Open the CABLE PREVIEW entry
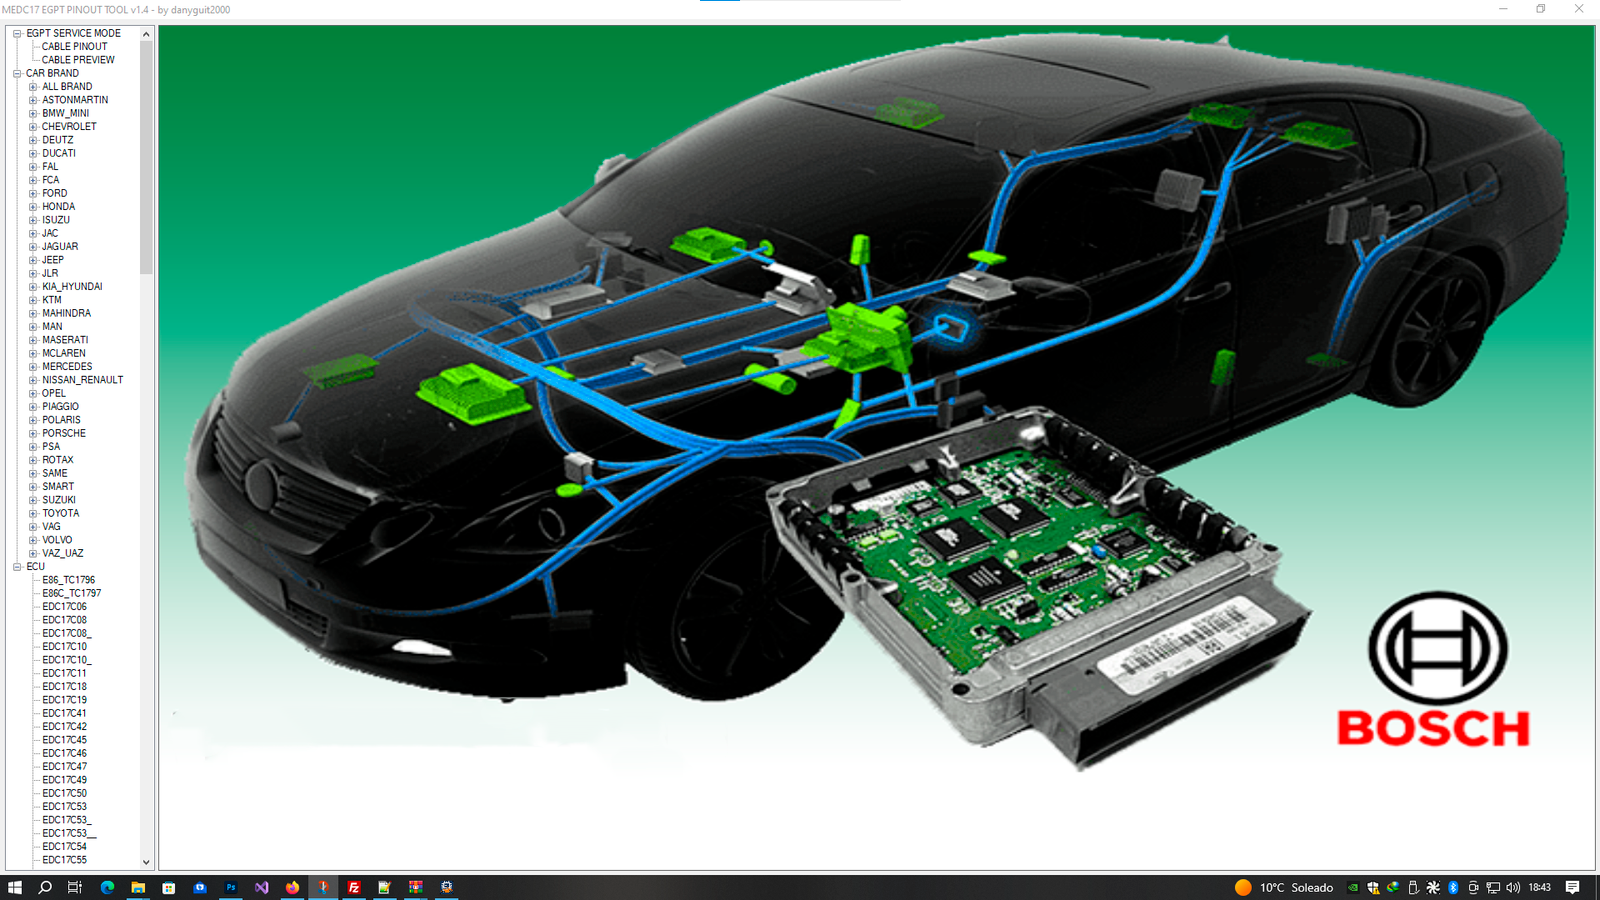1600x900 pixels. pyautogui.click(x=78, y=60)
